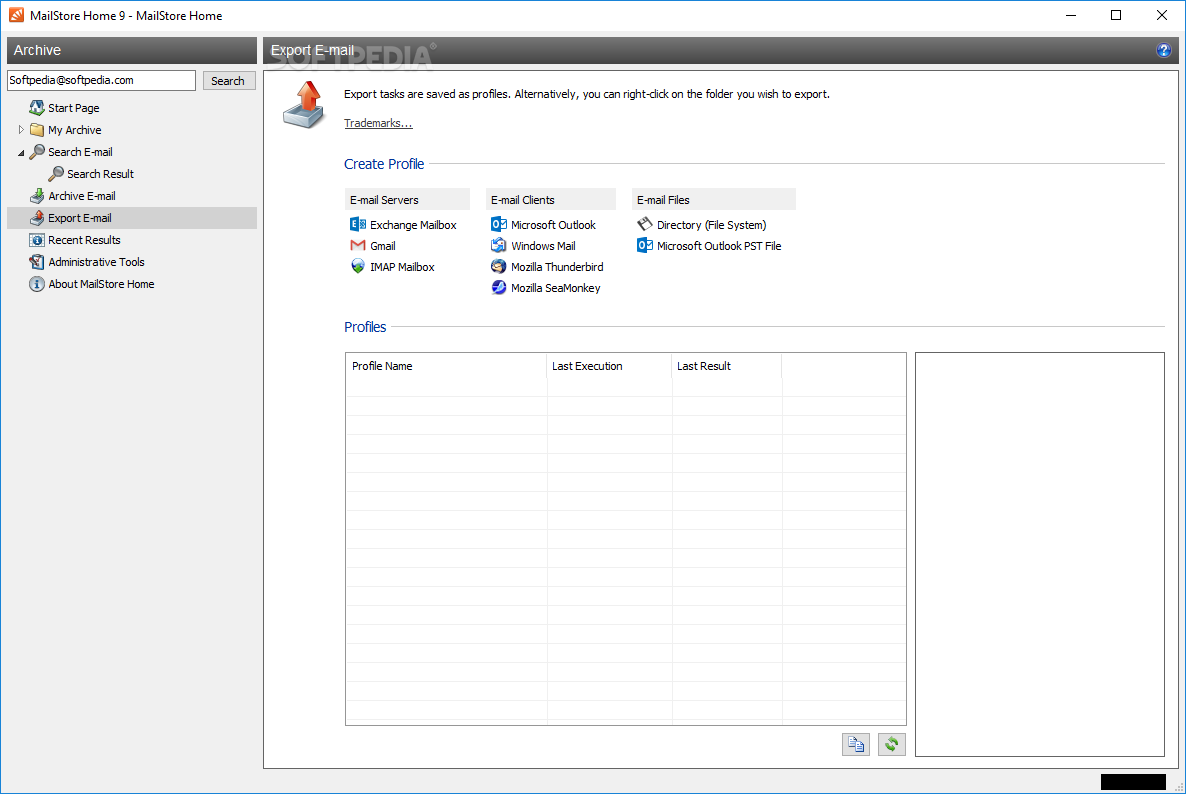The image size is (1186, 794).
Task: Sort by Profile Name column header
Action: pos(446,366)
